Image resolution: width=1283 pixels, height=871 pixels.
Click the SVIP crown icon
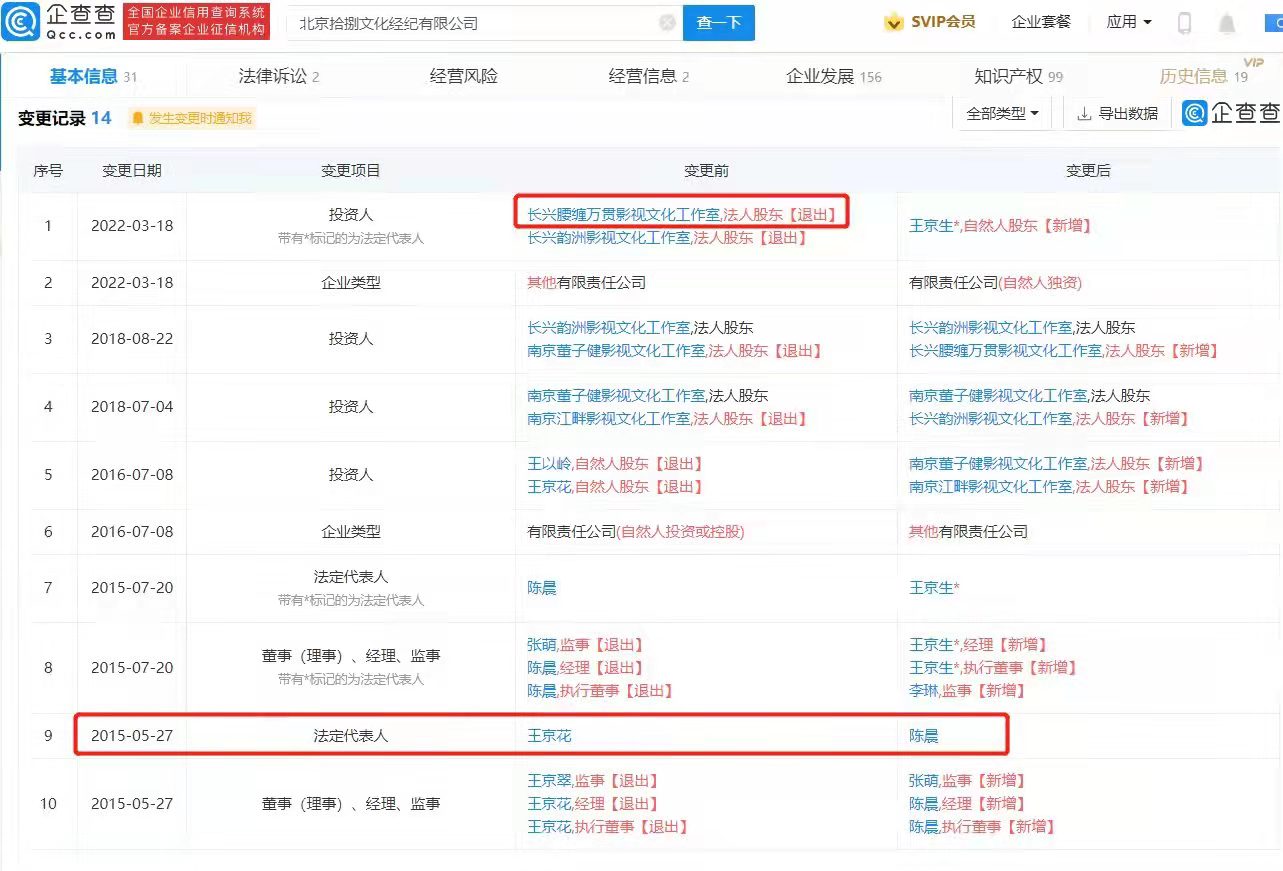tap(894, 22)
